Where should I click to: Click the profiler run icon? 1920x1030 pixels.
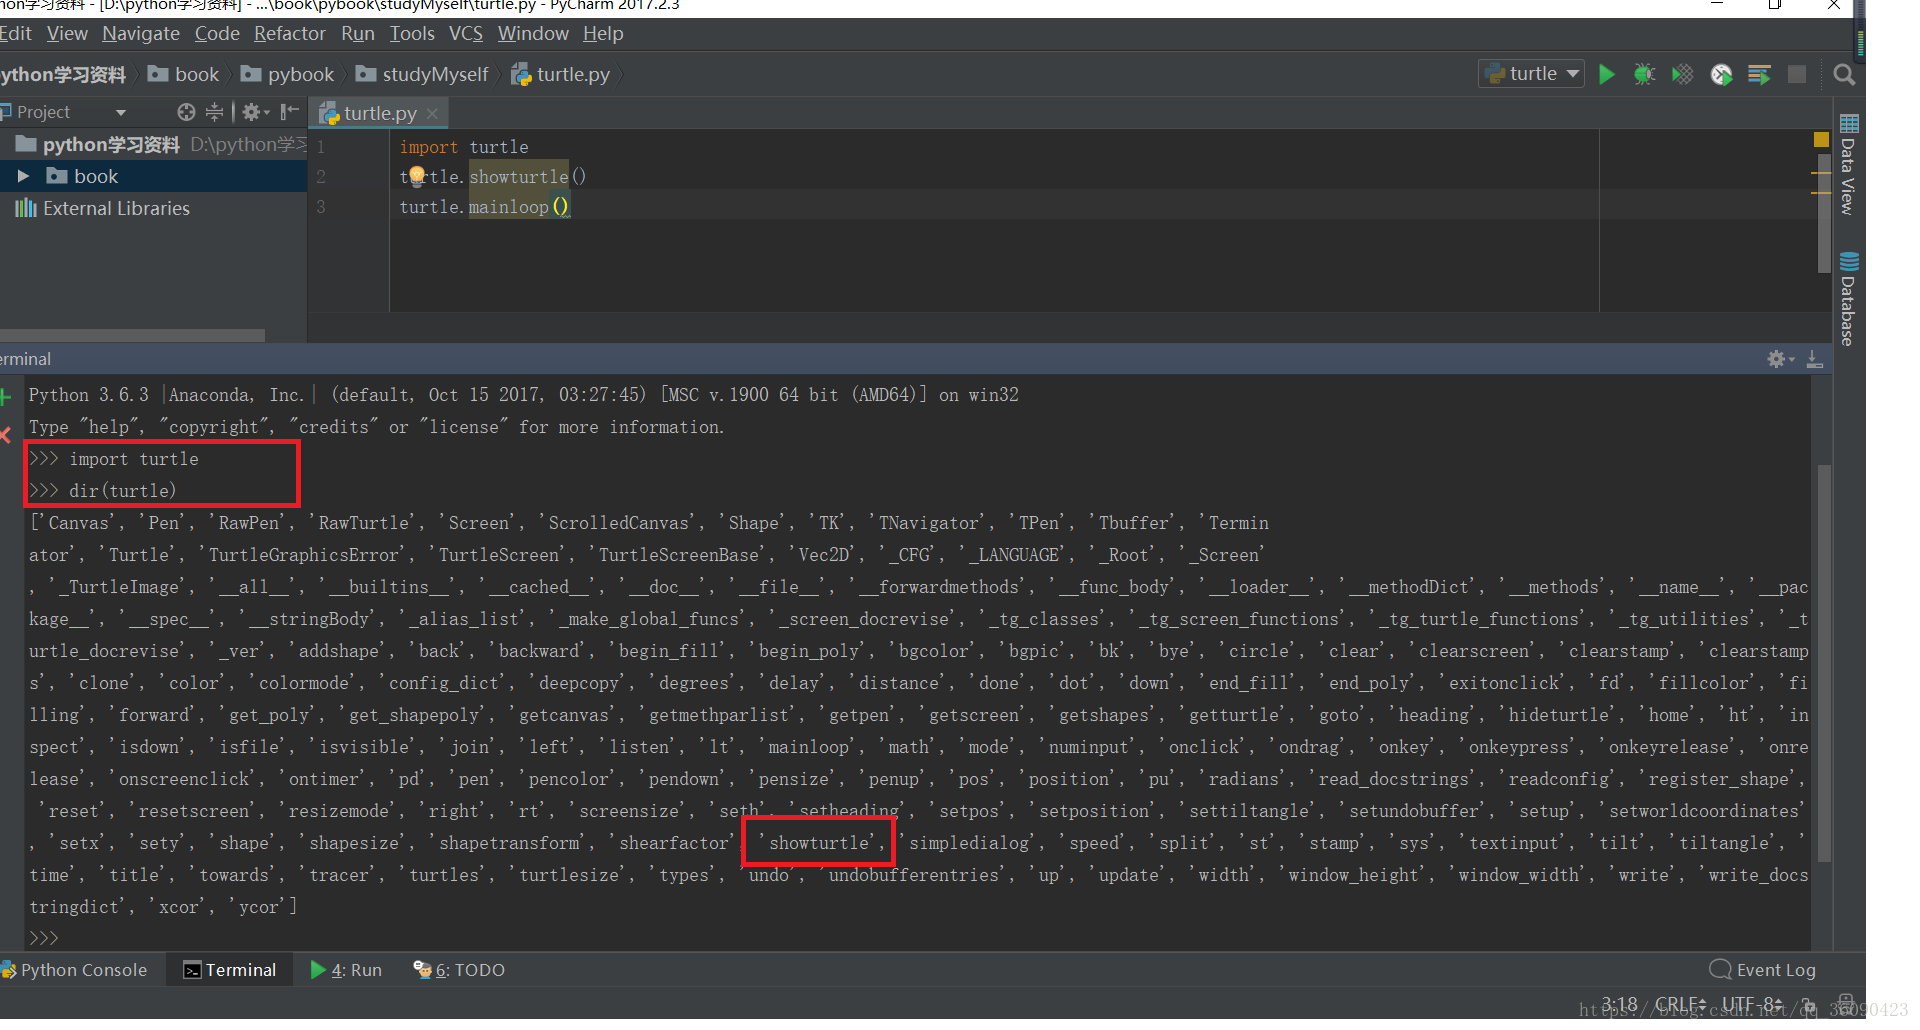[x=1721, y=74]
